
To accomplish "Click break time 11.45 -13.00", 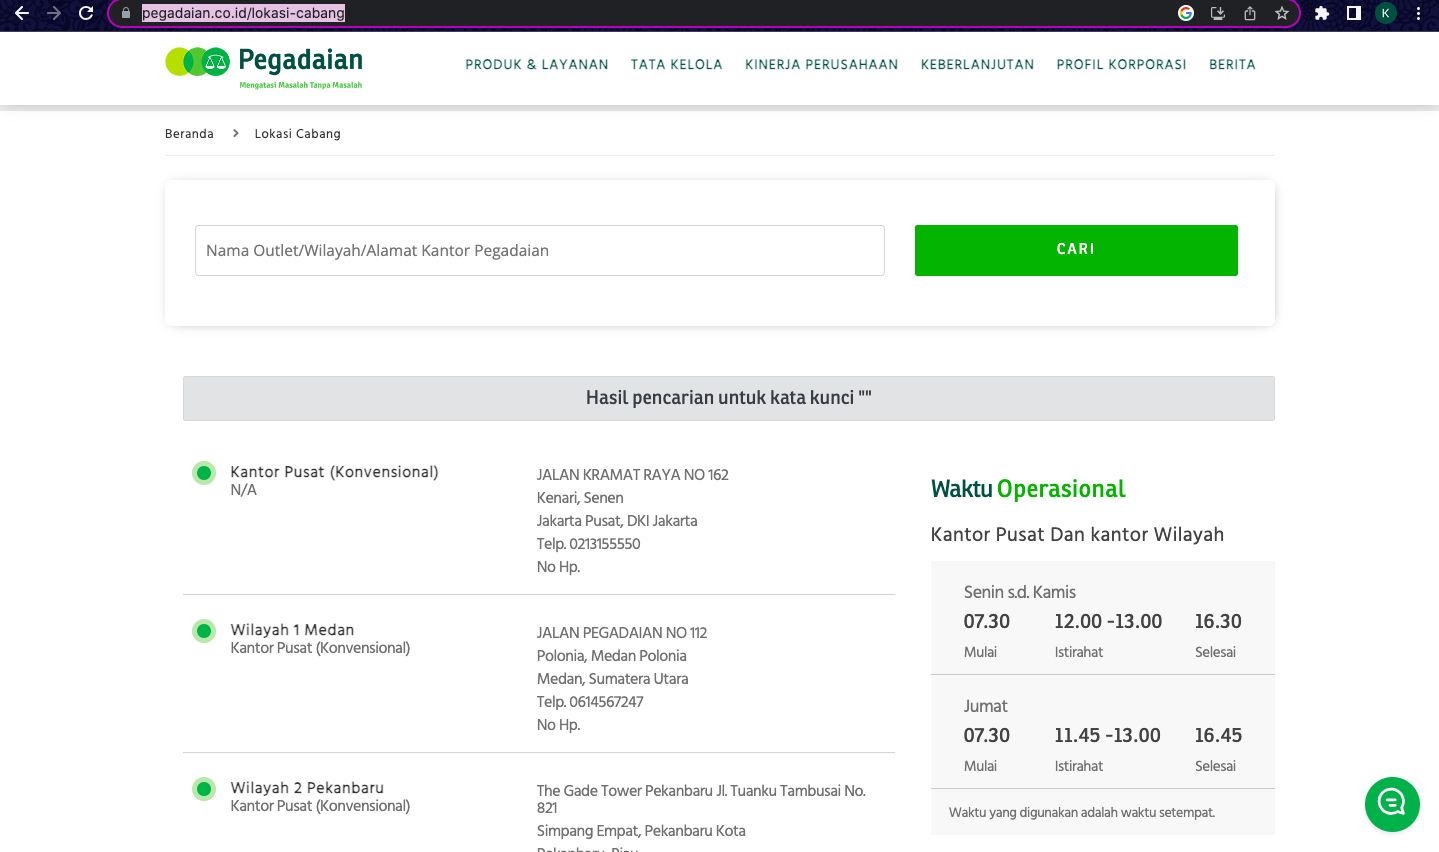I will tap(1108, 735).
